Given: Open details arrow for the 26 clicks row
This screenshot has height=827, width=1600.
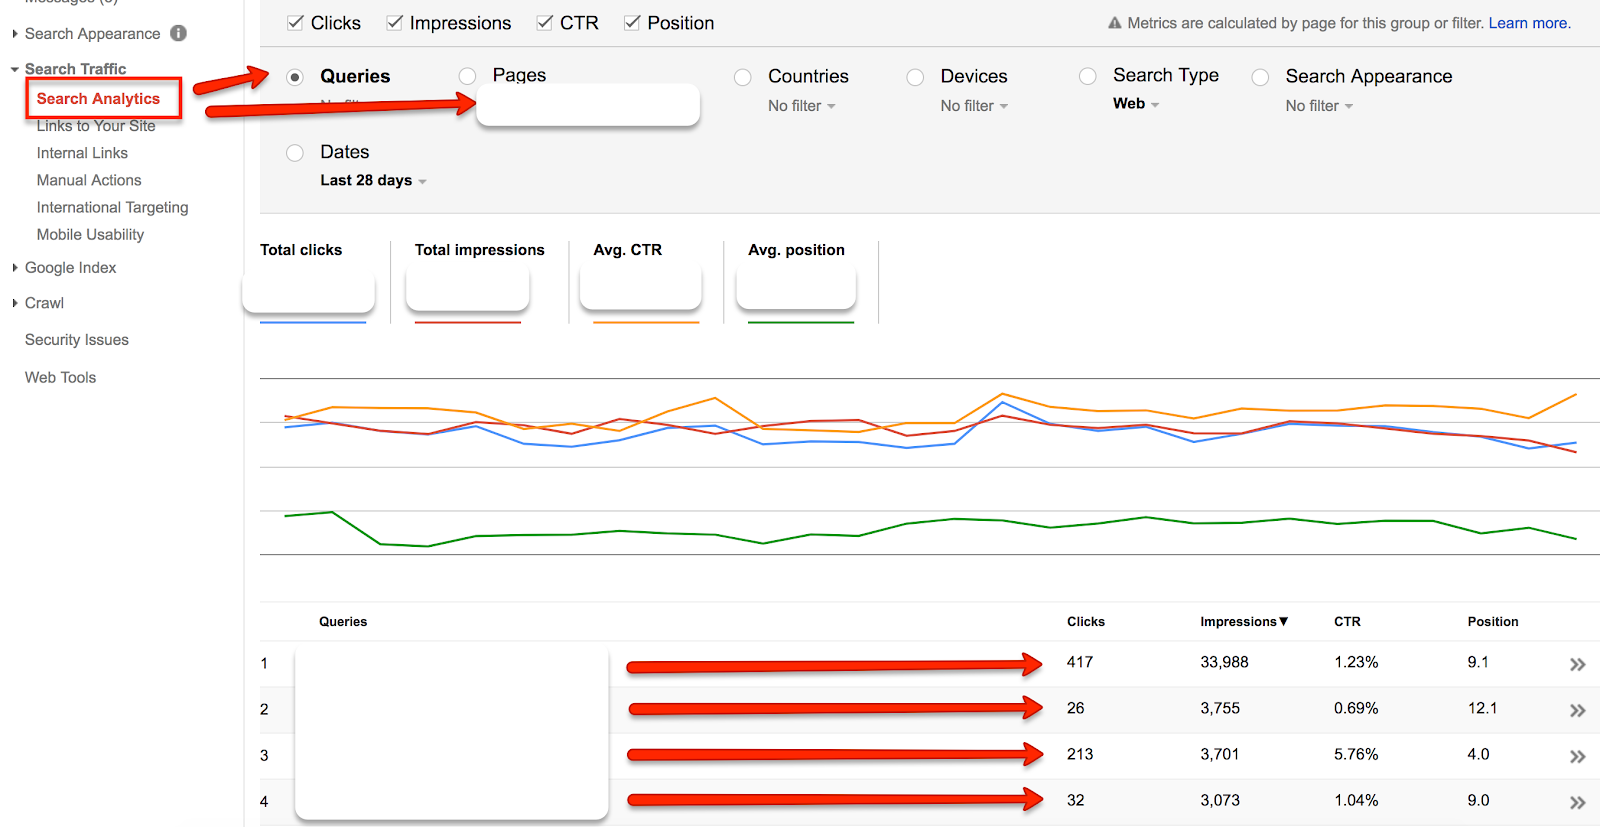Looking at the screenshot, I should pyautogui.click(x=1577, y=710).
